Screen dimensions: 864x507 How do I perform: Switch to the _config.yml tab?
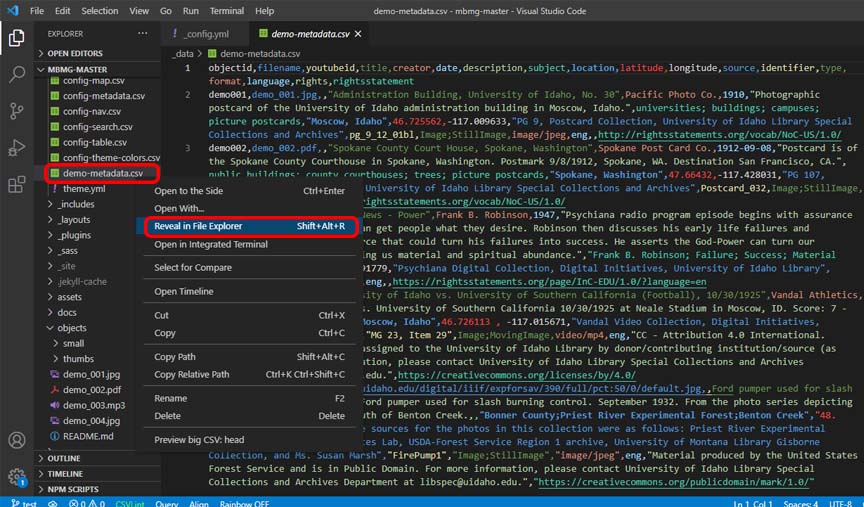coord(204,34)
